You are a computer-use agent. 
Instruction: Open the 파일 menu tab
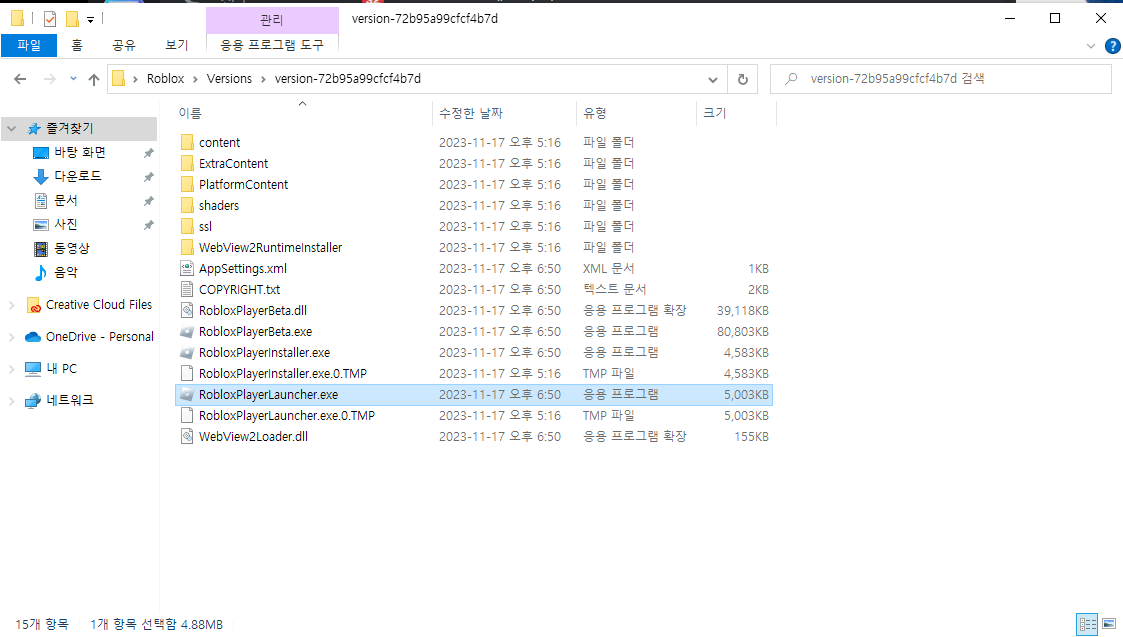(29, 45)
